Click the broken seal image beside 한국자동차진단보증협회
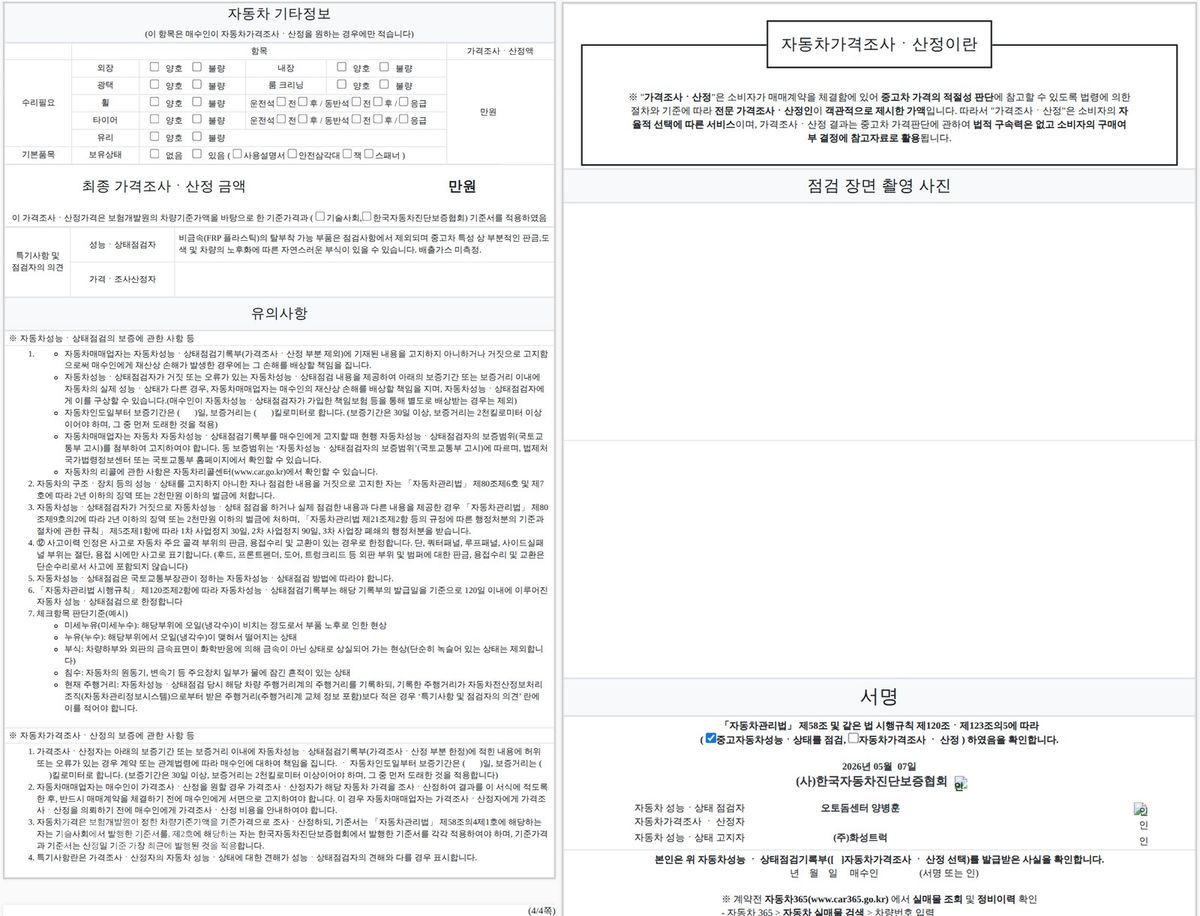 [x=960, y=783]
